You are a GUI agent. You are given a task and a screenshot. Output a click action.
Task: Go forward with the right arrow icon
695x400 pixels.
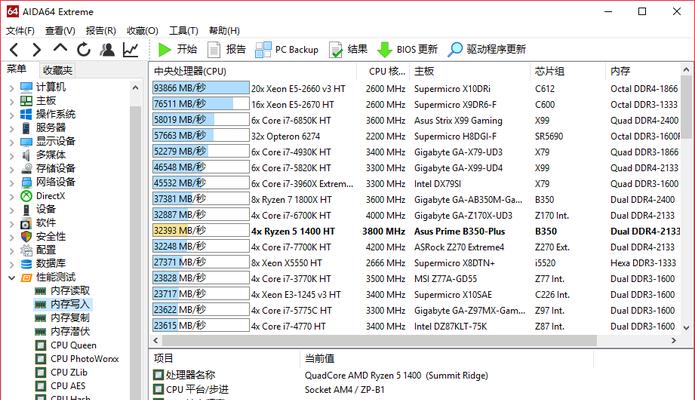[x=37, y=49]
